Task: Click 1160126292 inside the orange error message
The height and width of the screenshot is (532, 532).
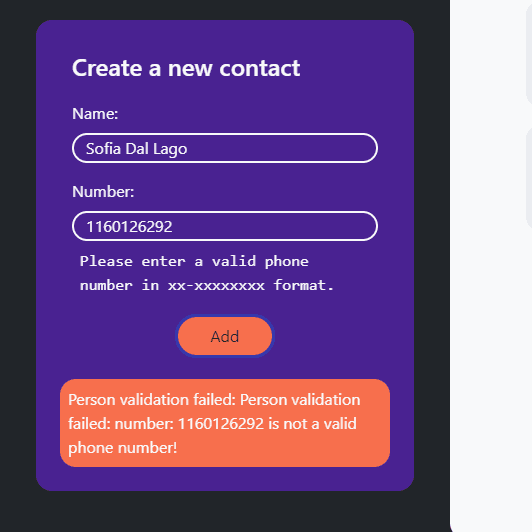Action: click(x=221, y=424)
